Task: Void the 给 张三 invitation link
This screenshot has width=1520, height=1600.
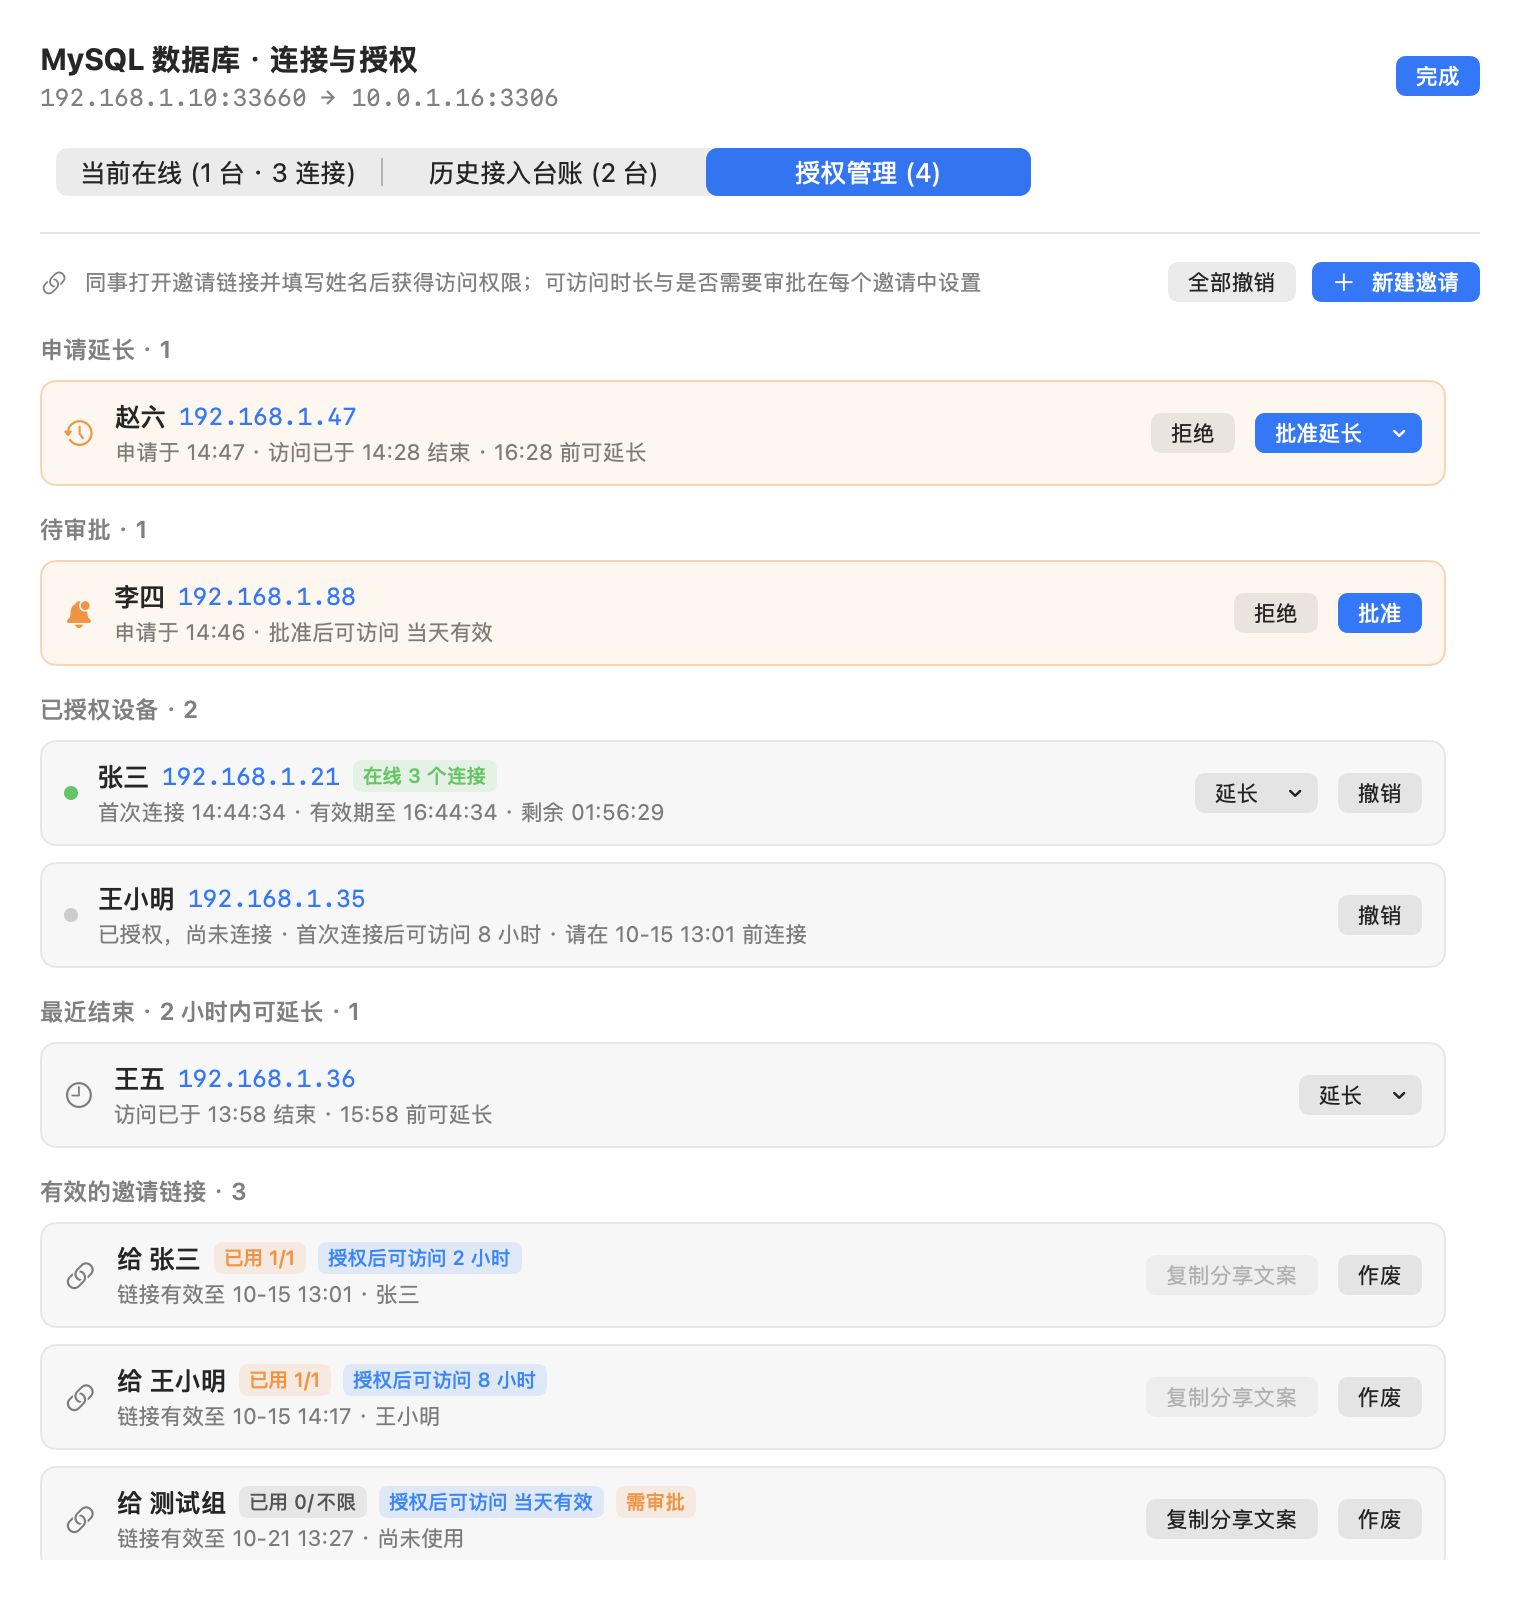Action: 1379,1275
